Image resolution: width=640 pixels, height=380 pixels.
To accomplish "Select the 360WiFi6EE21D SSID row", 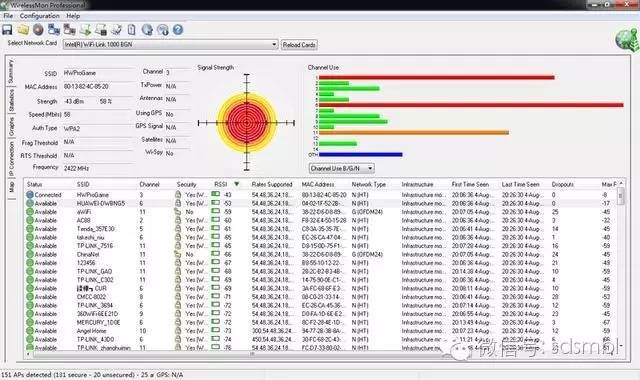I will click(x=97, y=314).
